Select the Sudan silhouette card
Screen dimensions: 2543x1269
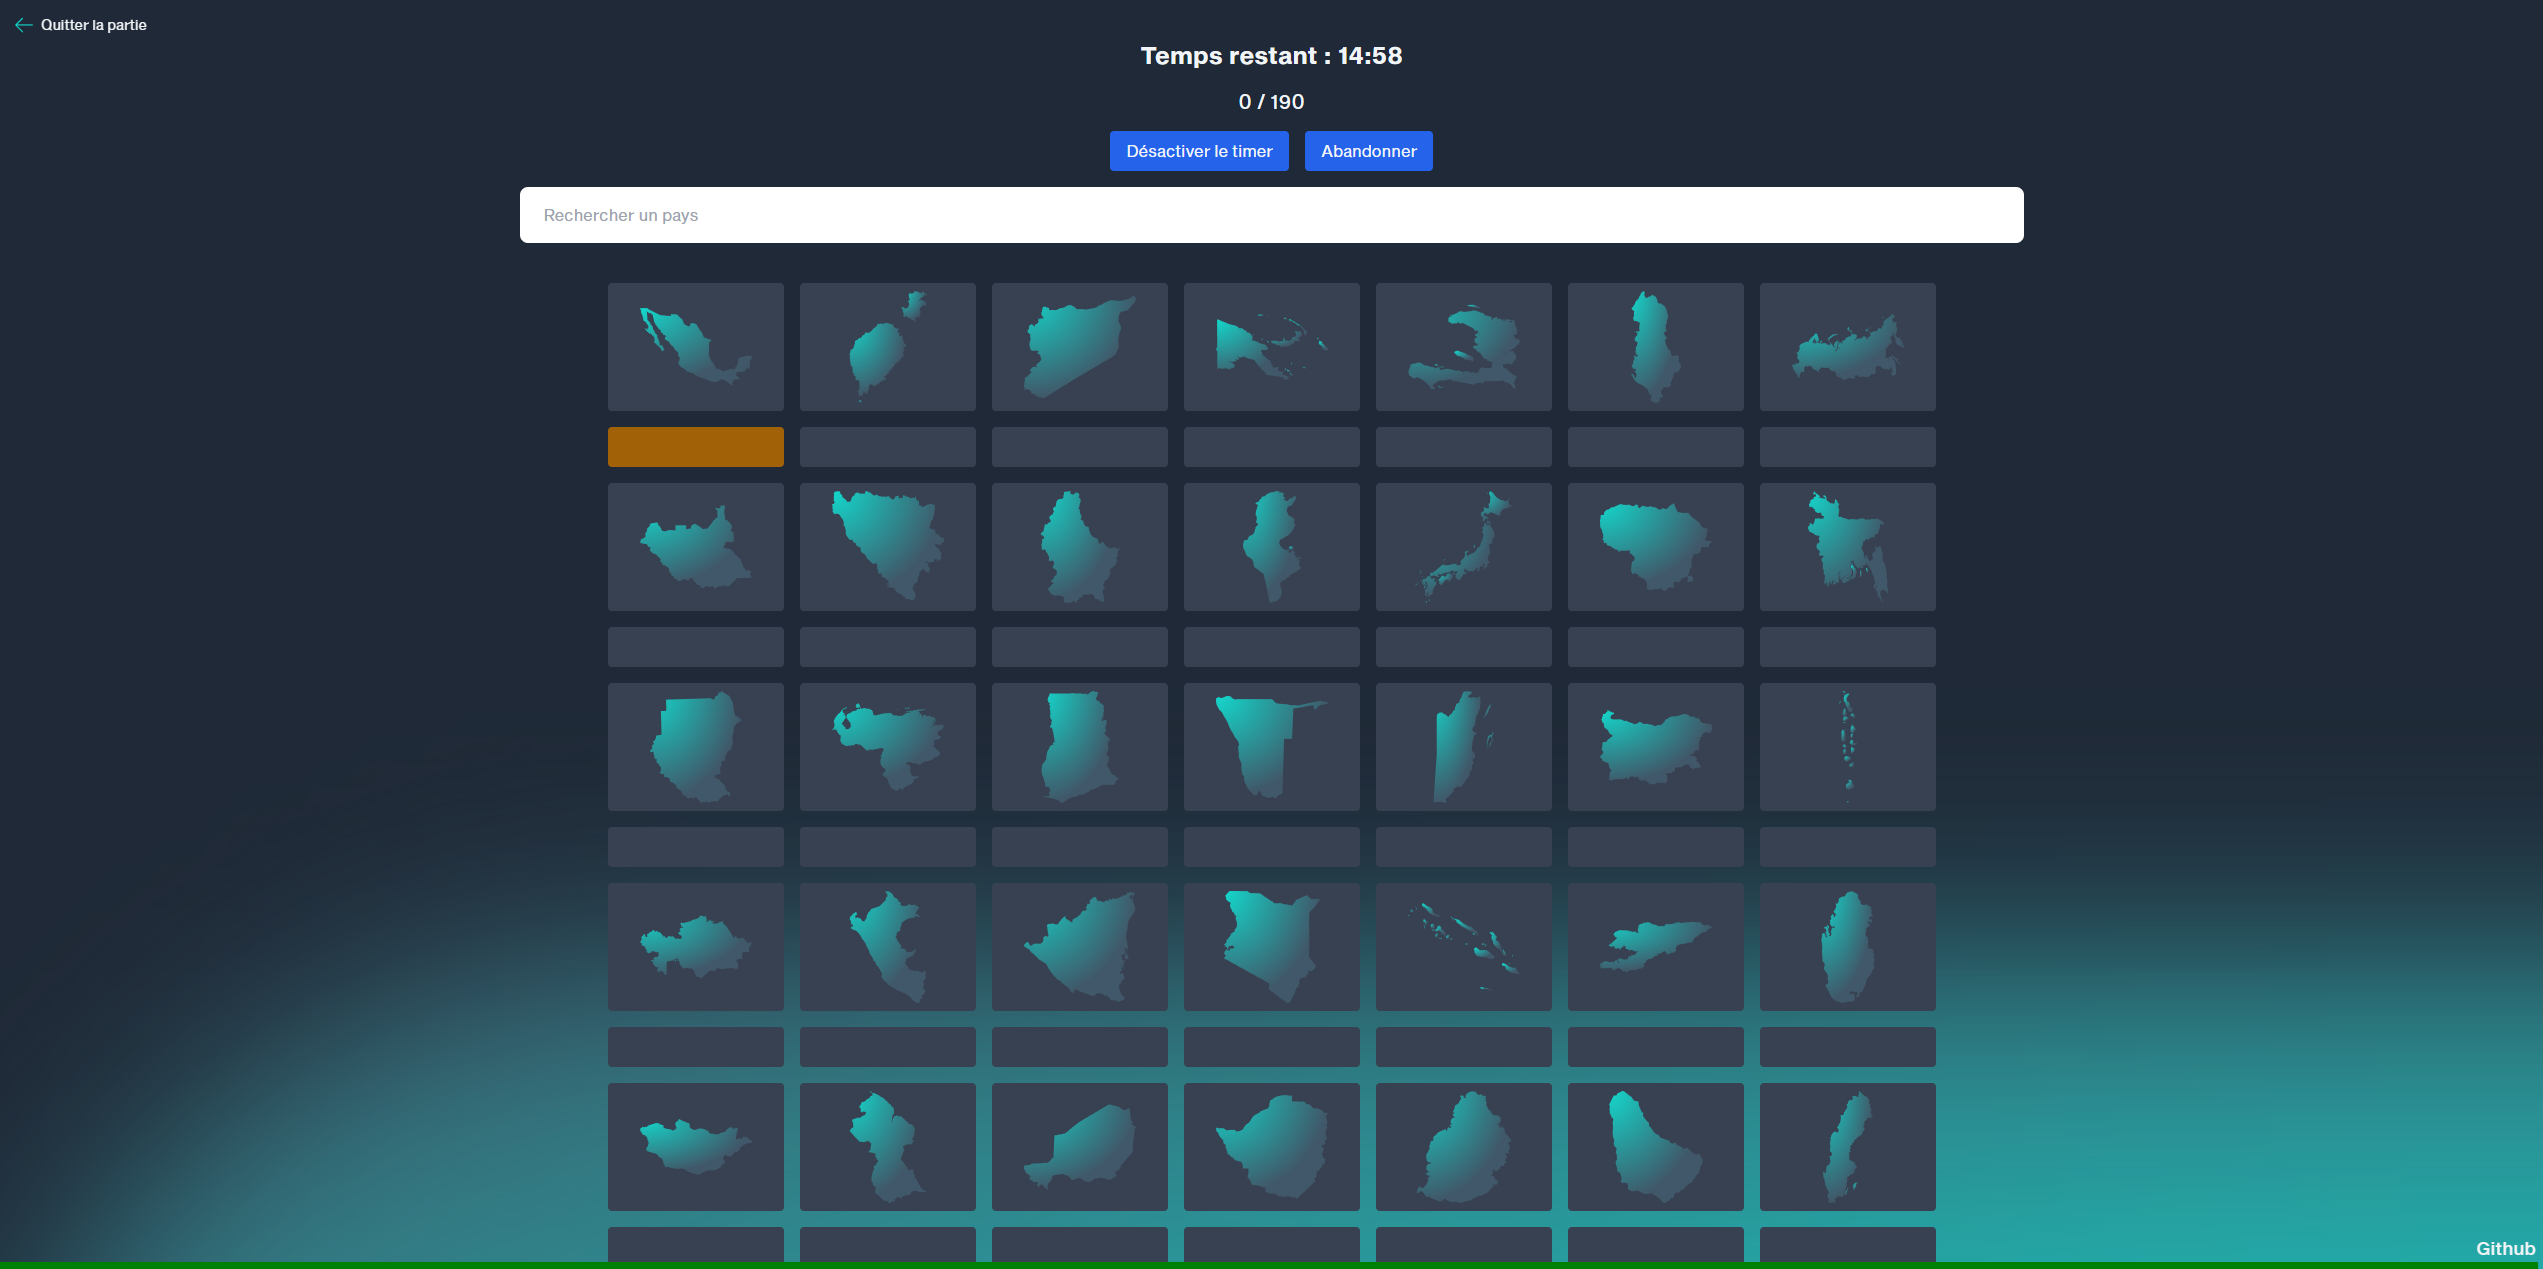696,747
